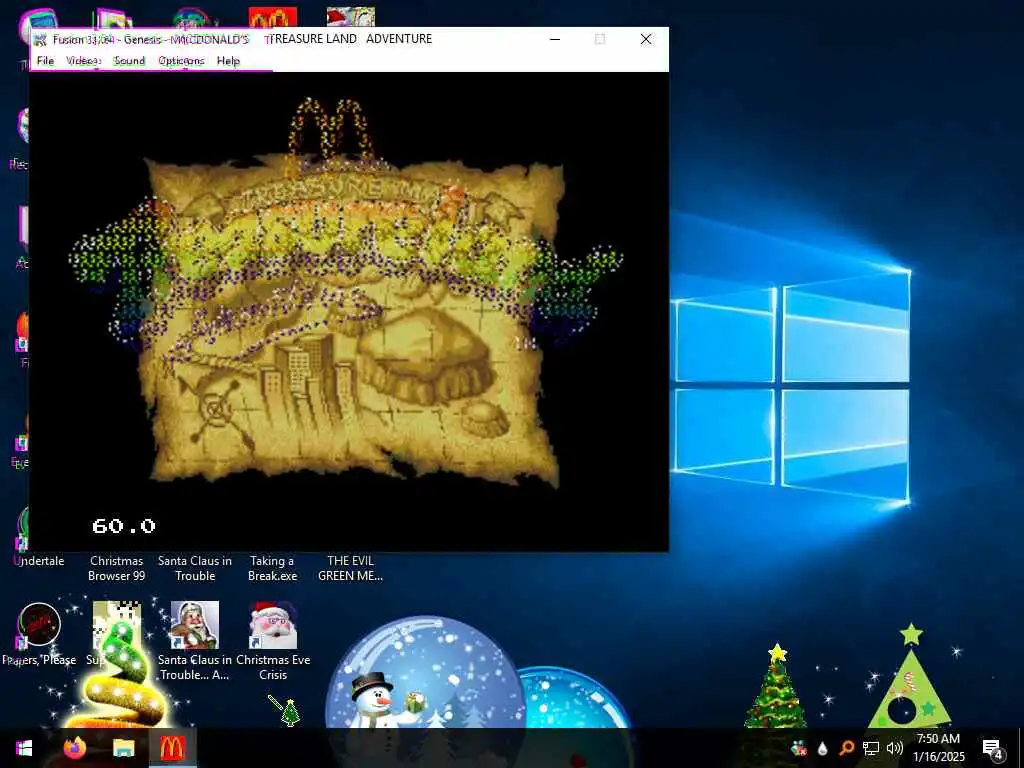The width and height of the screenshot is (1024, 768).
Task: Open the volume speaker tray icon
Action: [895, 748]
